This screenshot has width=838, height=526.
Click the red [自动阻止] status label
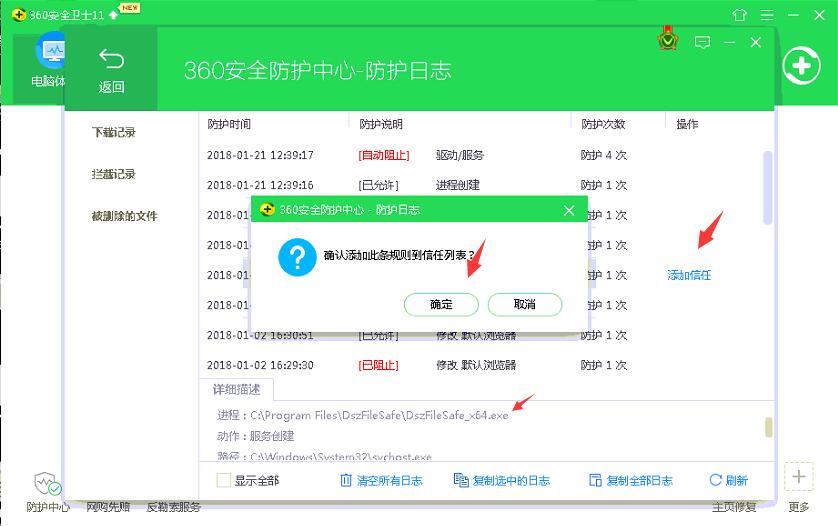(384, 156)
